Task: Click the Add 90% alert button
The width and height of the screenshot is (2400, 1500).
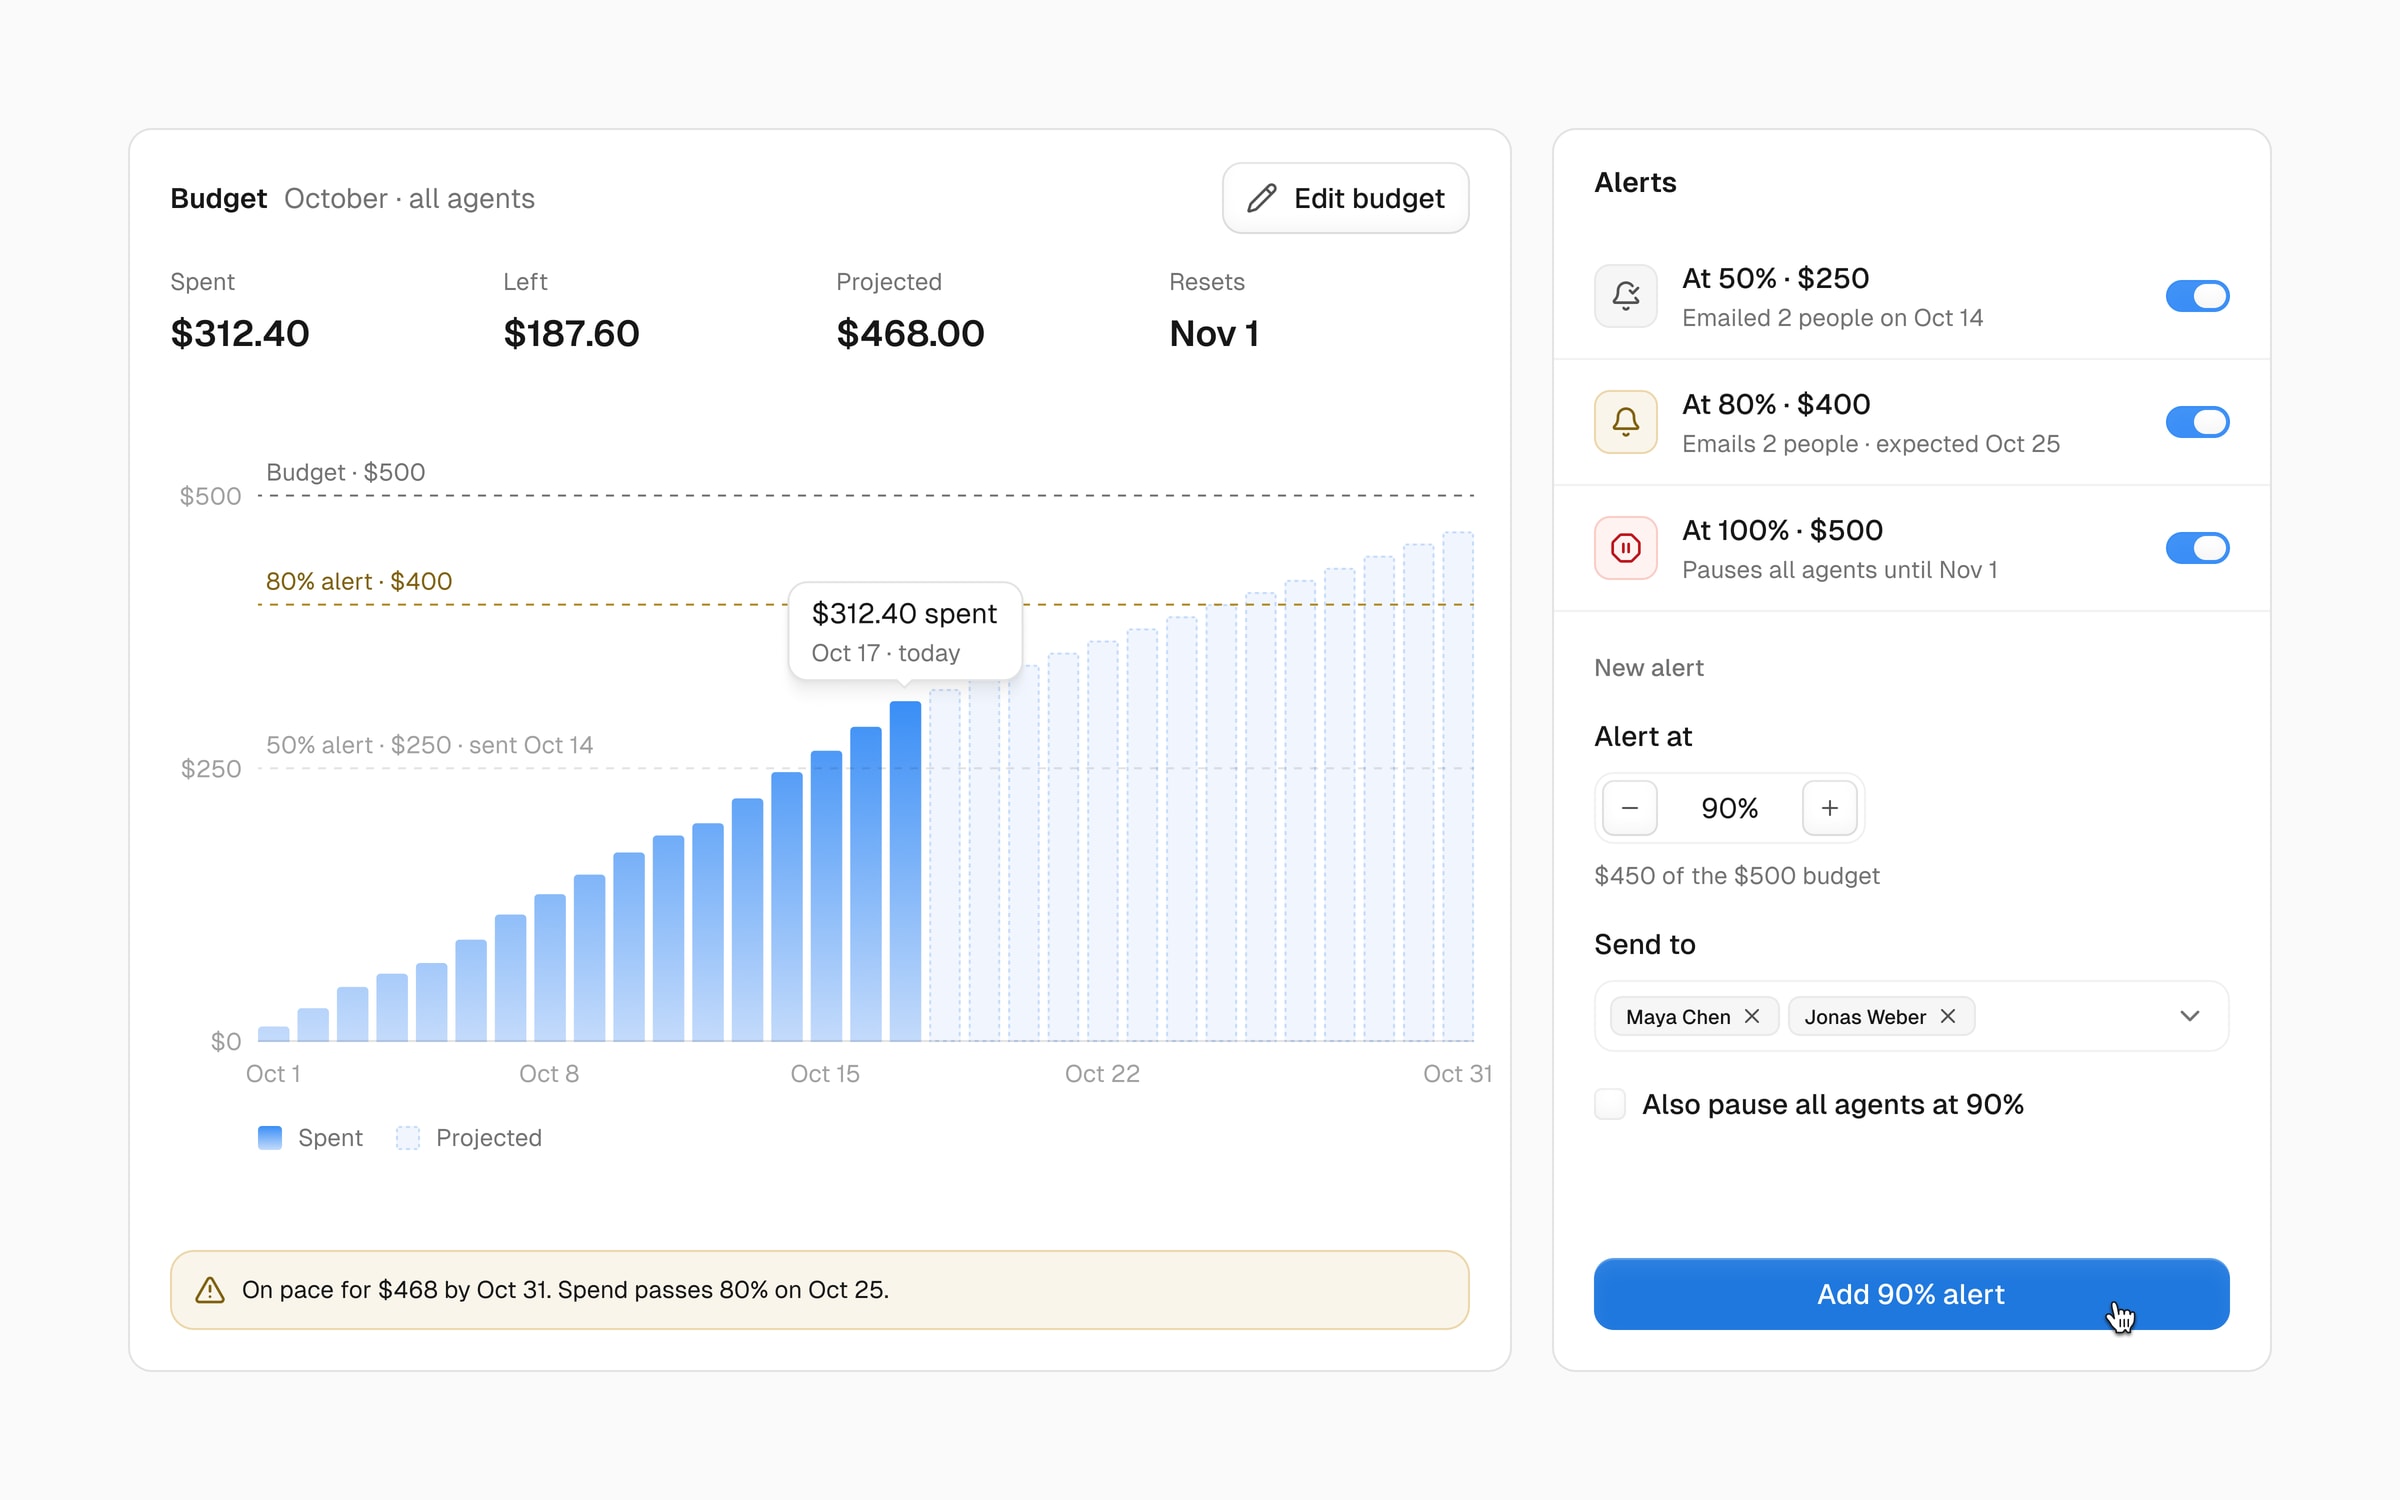Action: pyautogui.click(x=1911, y=1294)
